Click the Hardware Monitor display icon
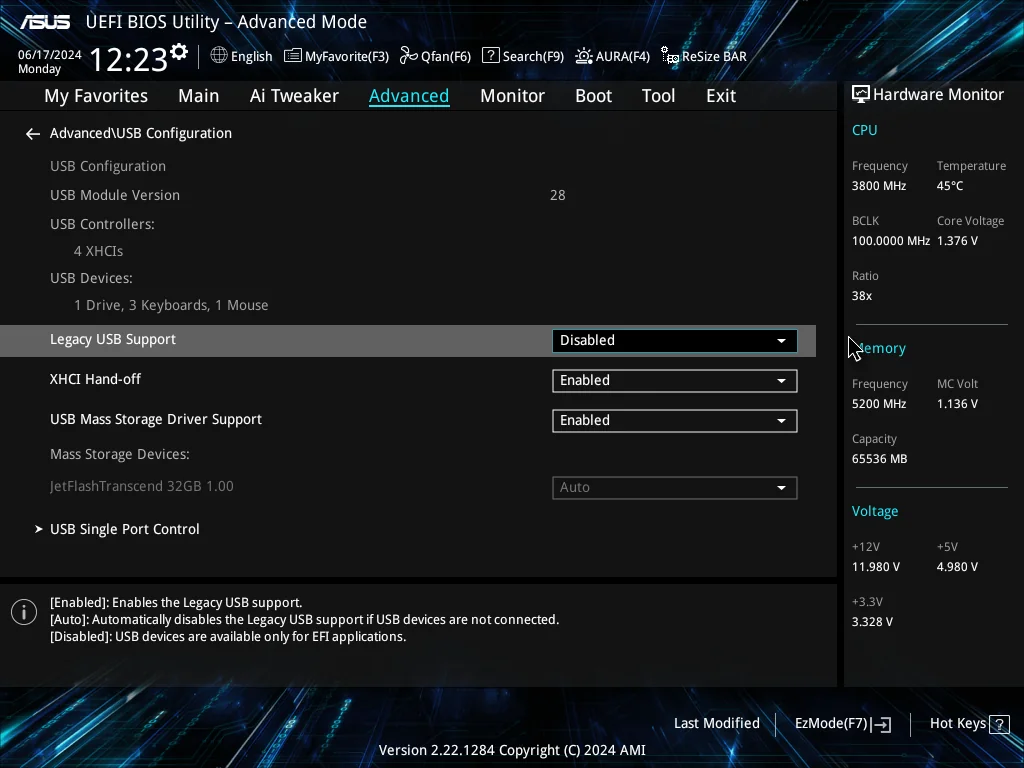The height and width of the screenshot is (768, 1024). [861, 95]
